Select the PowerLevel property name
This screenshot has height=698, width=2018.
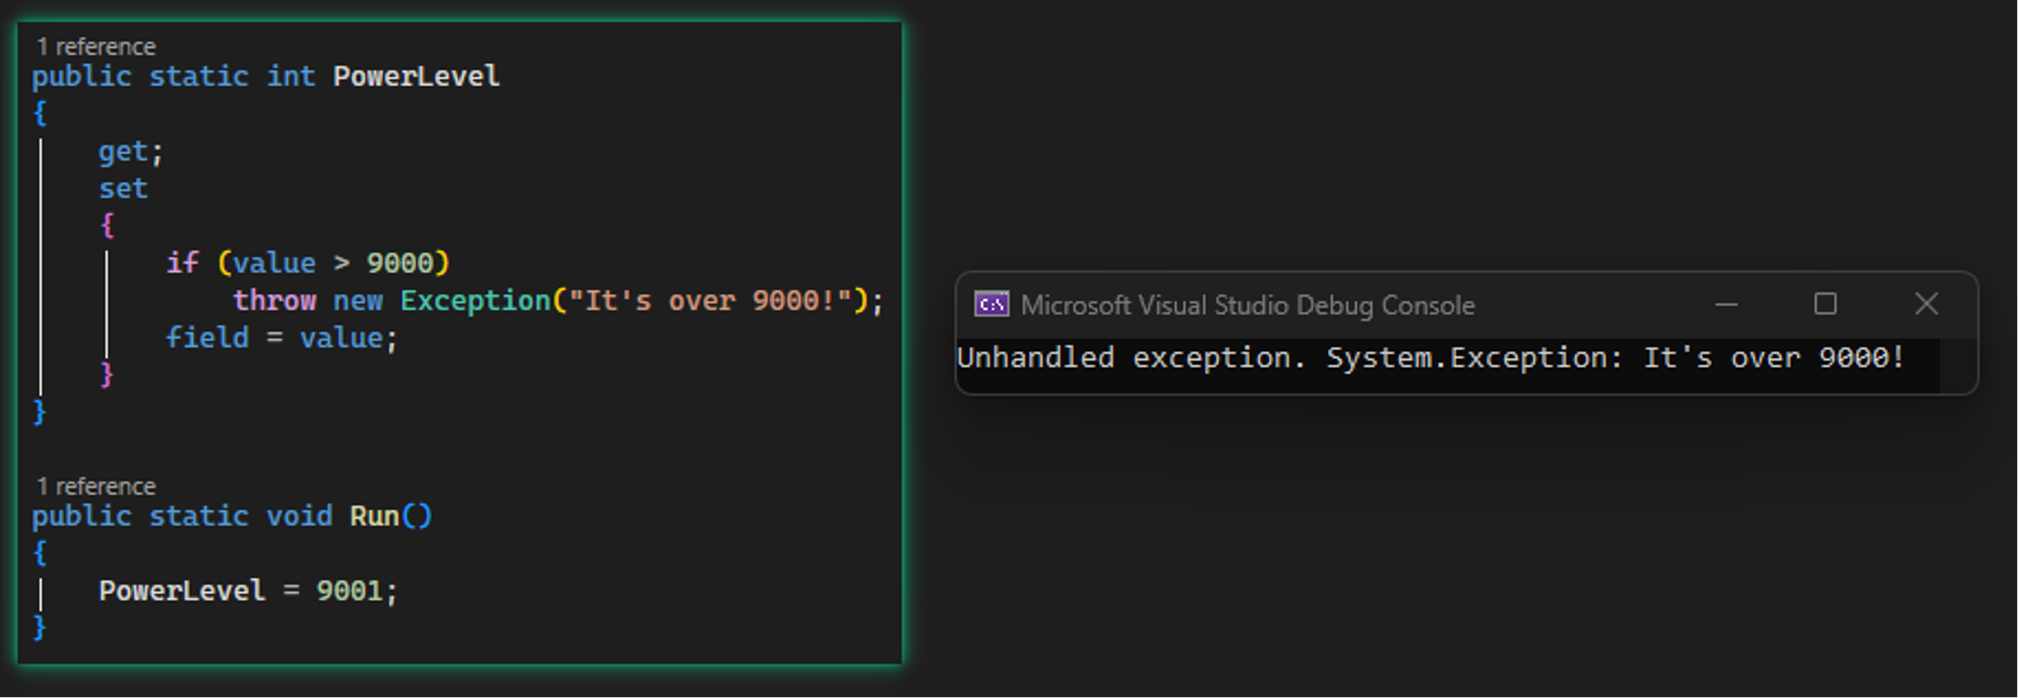415,76
